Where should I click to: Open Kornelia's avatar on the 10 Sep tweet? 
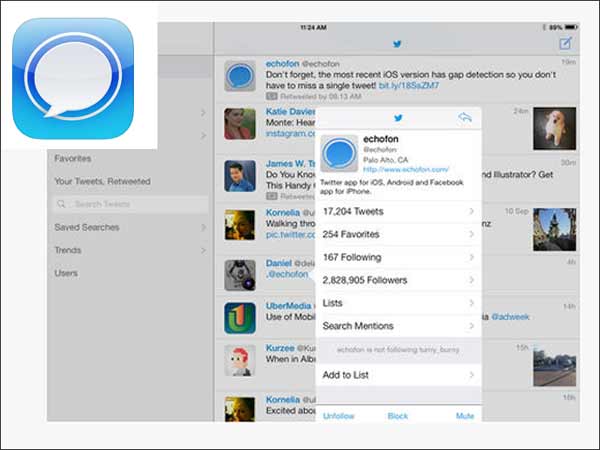coord(240,225)
